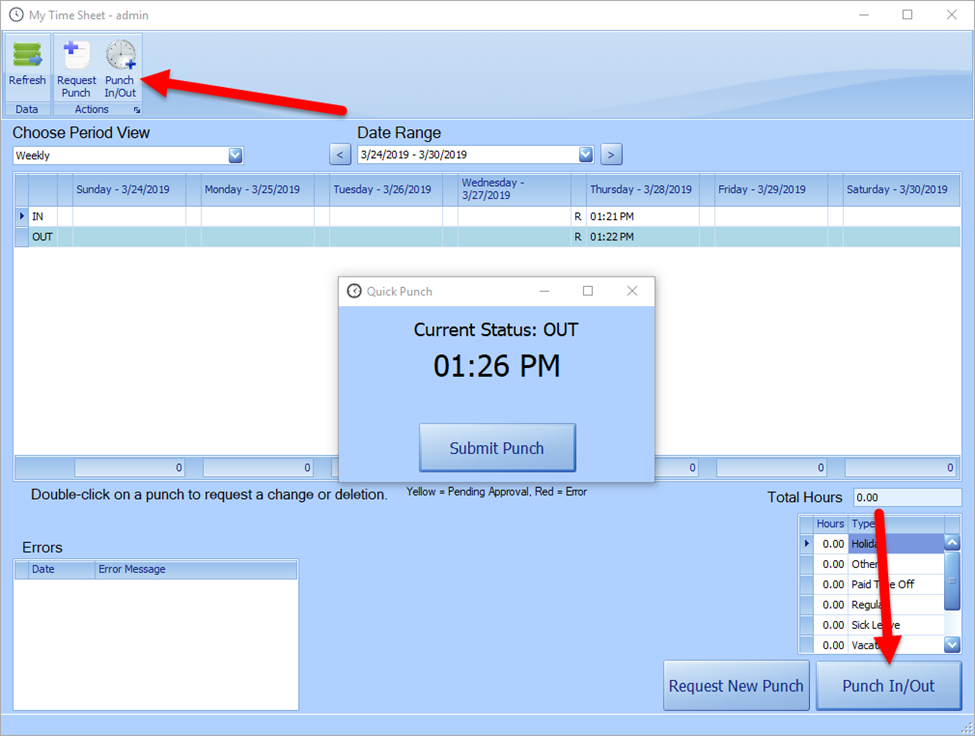This screenshot has height=736, width=975.
Task: Expand the Choose Period View dropdown
Action: [235, 155]
